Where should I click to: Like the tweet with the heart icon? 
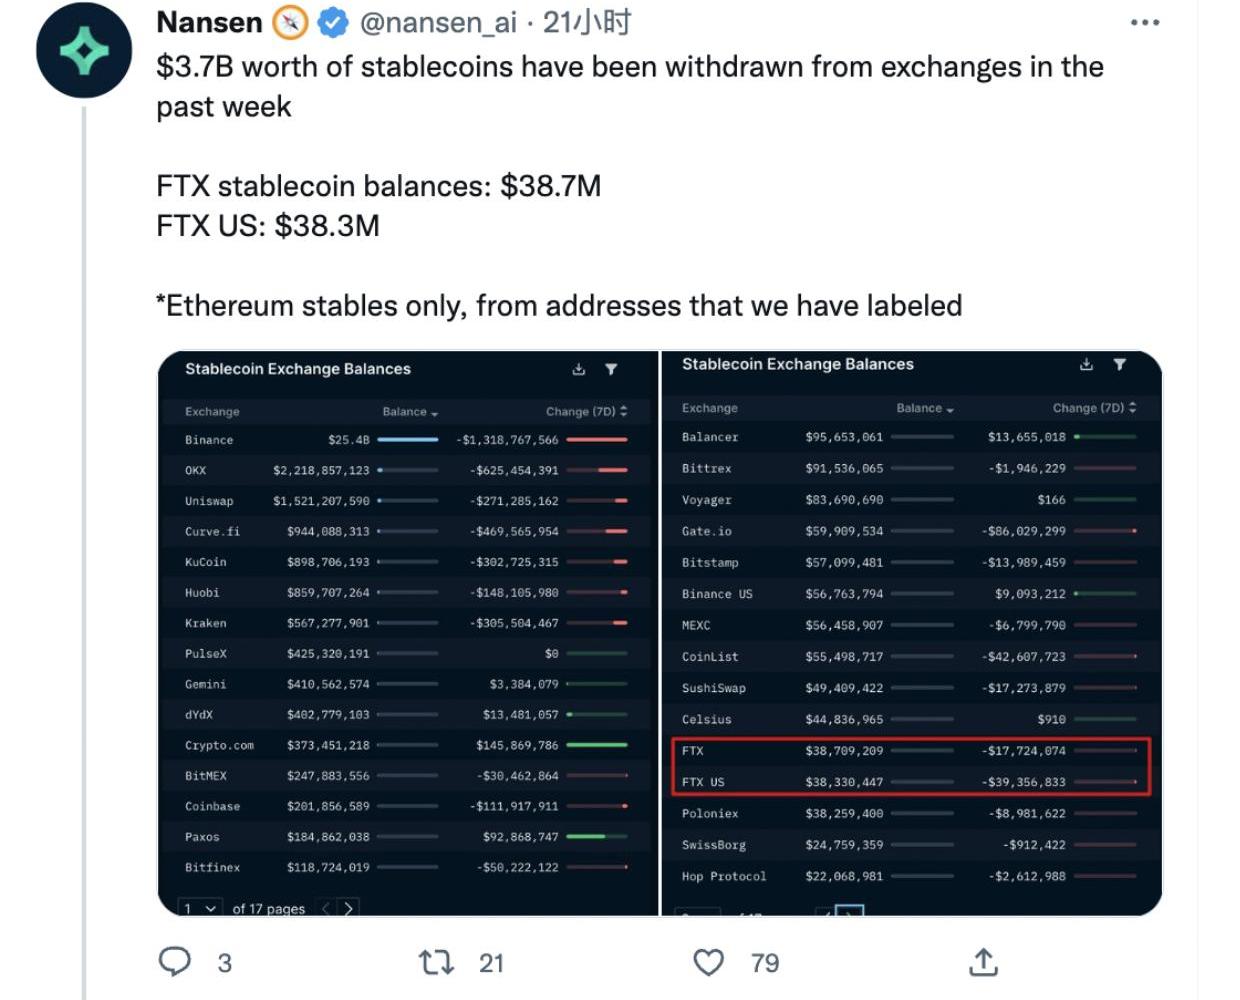[x=708, y=962]
